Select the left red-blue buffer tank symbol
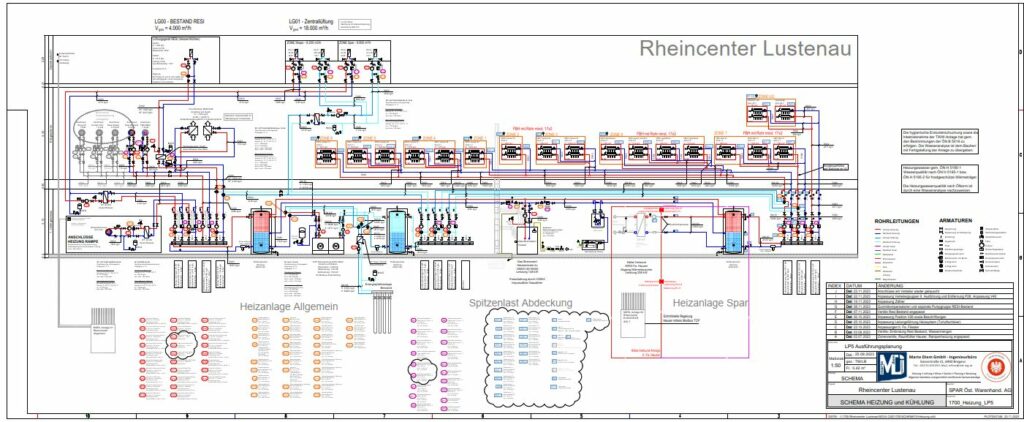 pos(263,228)
